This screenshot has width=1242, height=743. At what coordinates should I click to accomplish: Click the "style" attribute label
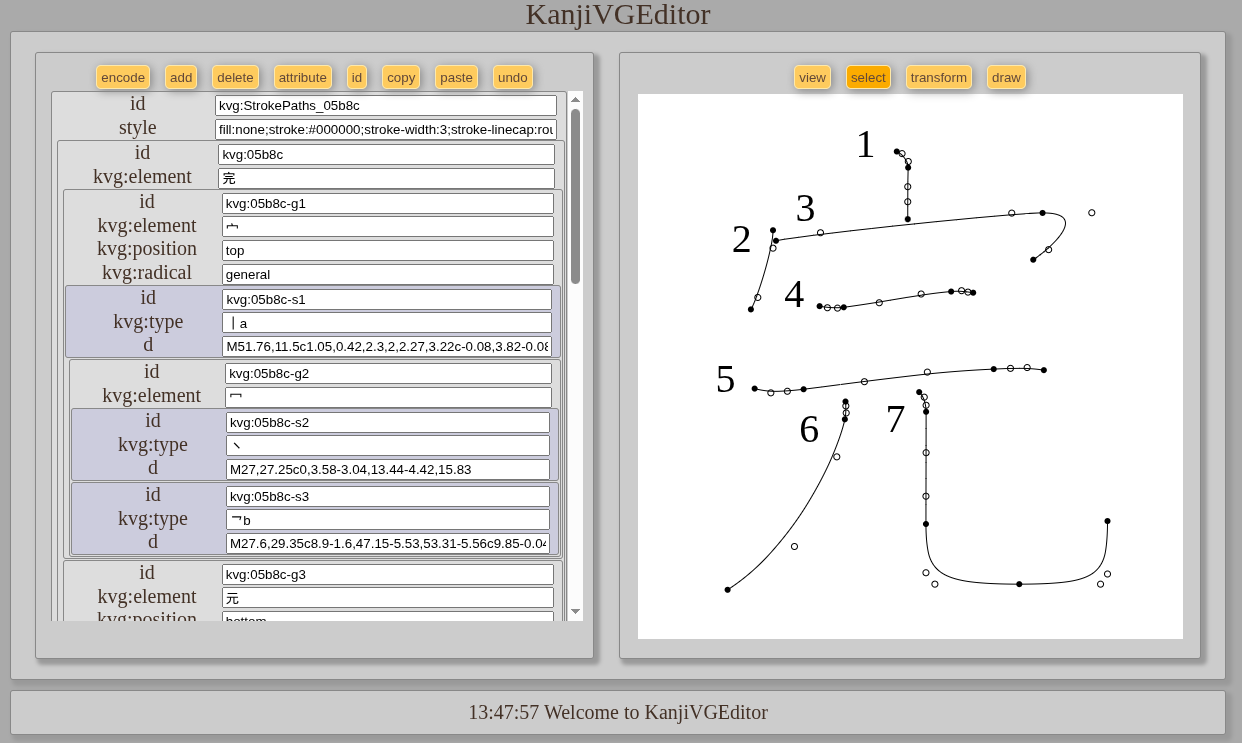coord(138,128)
